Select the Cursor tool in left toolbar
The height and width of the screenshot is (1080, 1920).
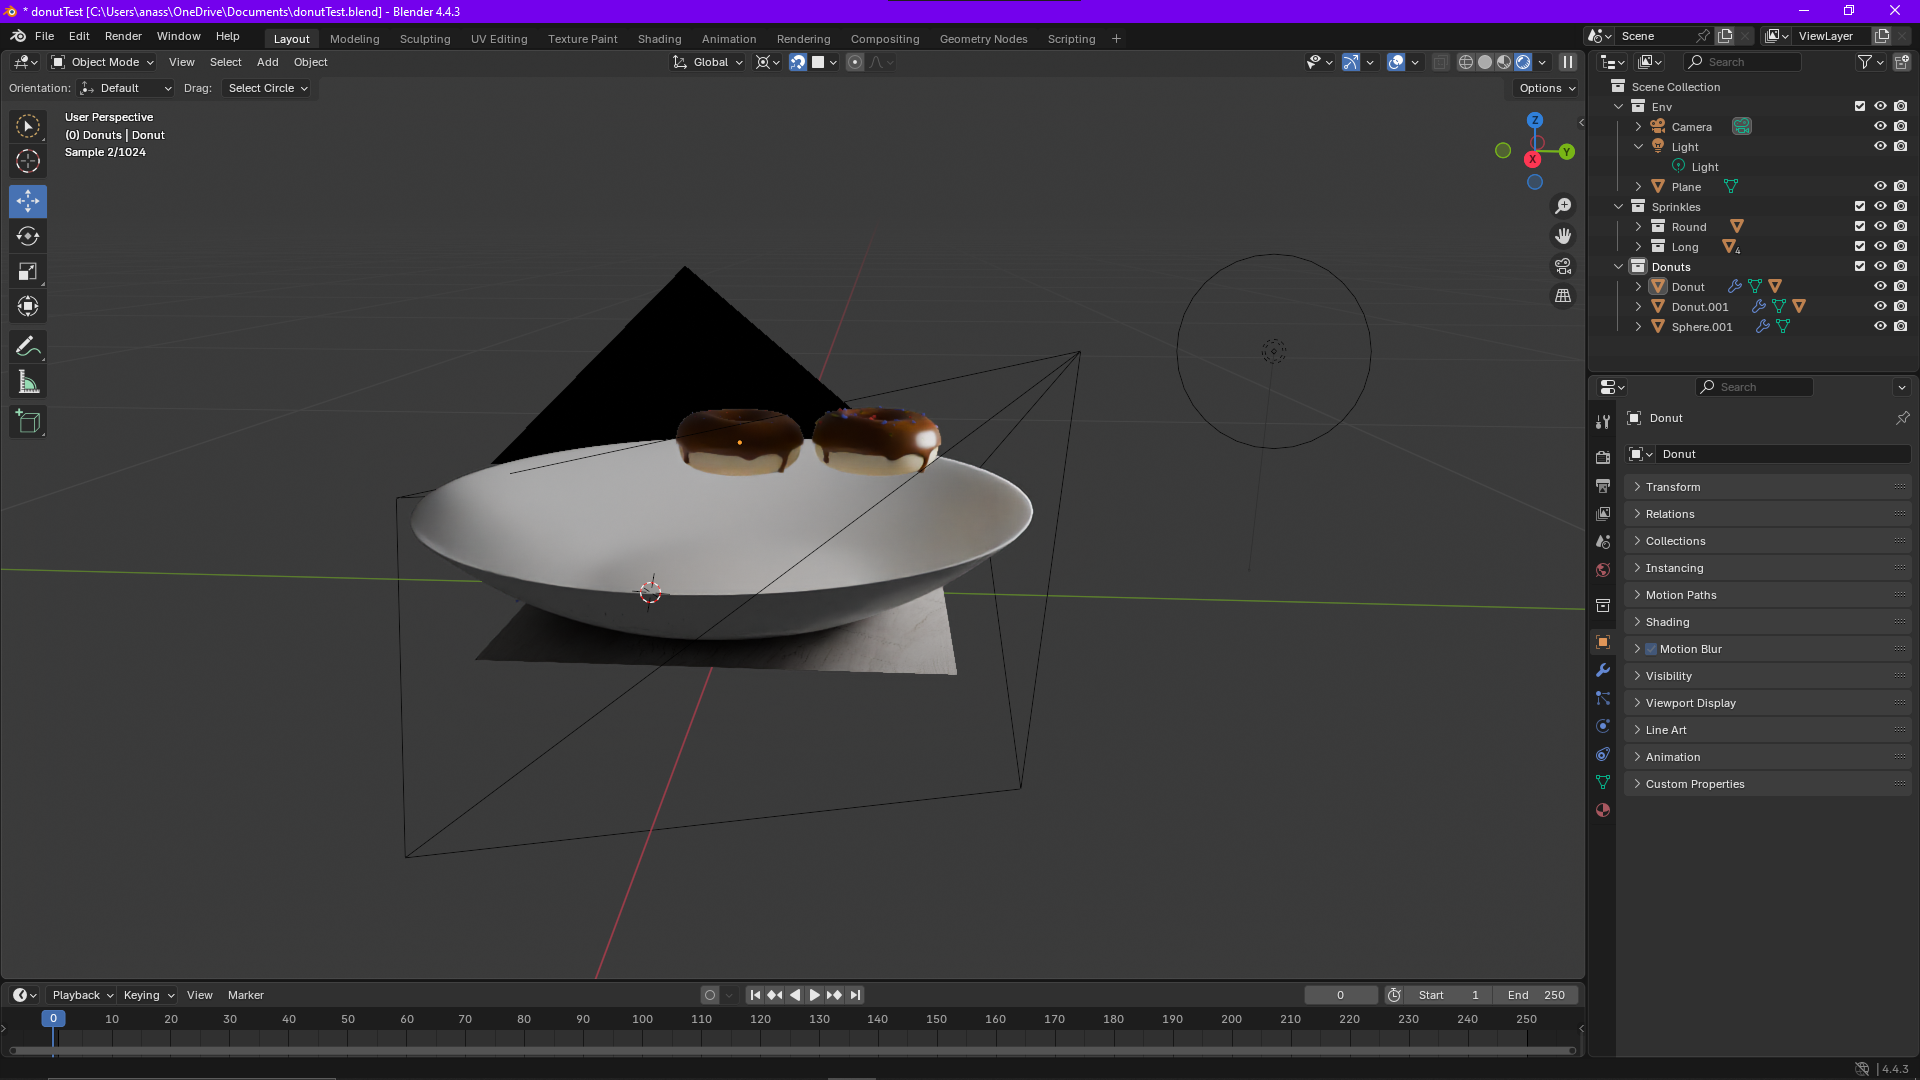tap(28, 161)
